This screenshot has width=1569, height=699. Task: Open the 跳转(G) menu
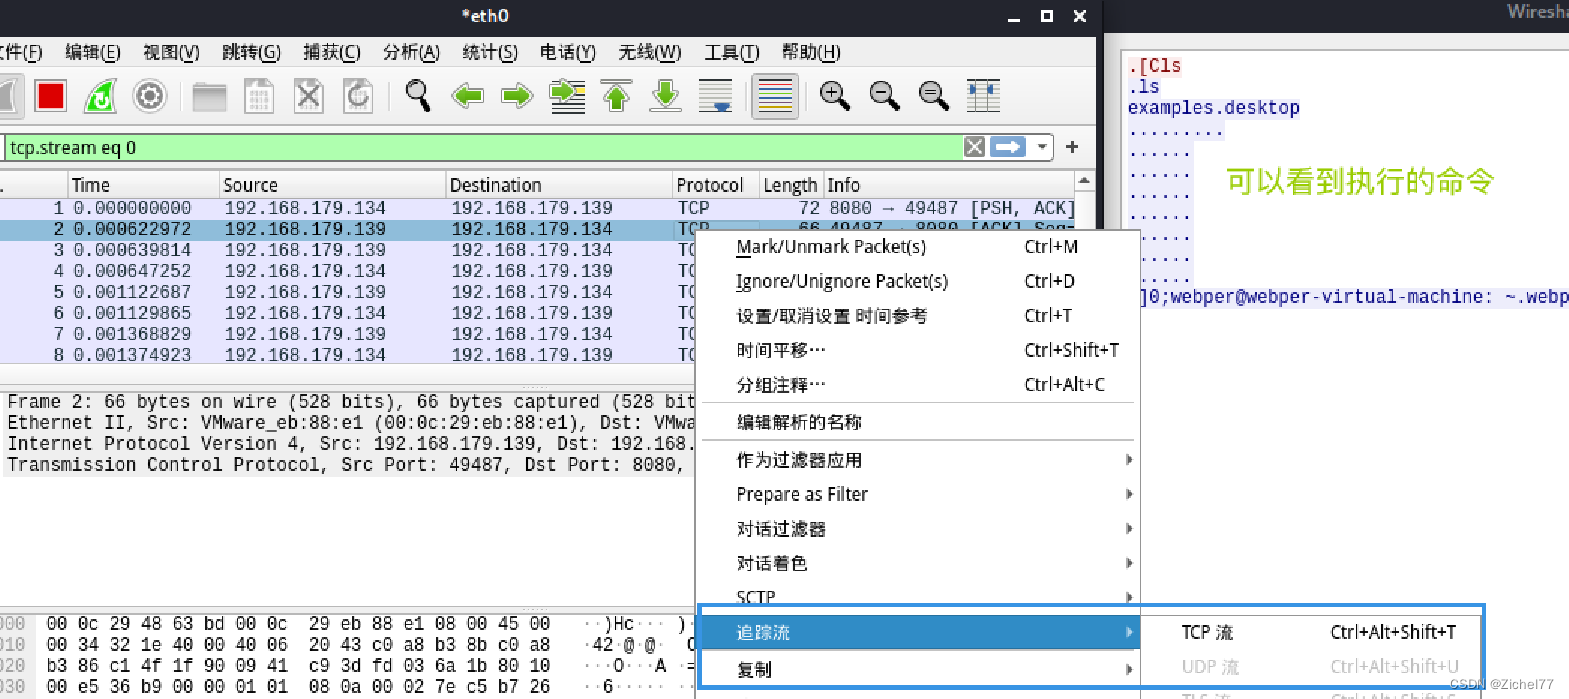pyautogui.click(x=251, y=52)
